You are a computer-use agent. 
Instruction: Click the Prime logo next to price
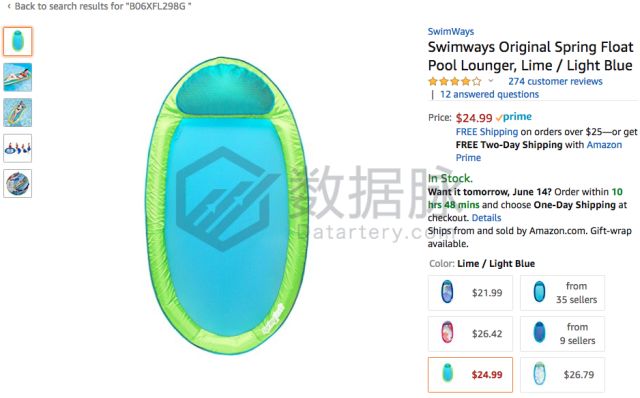pyautogui.click(x=514, y=117)
